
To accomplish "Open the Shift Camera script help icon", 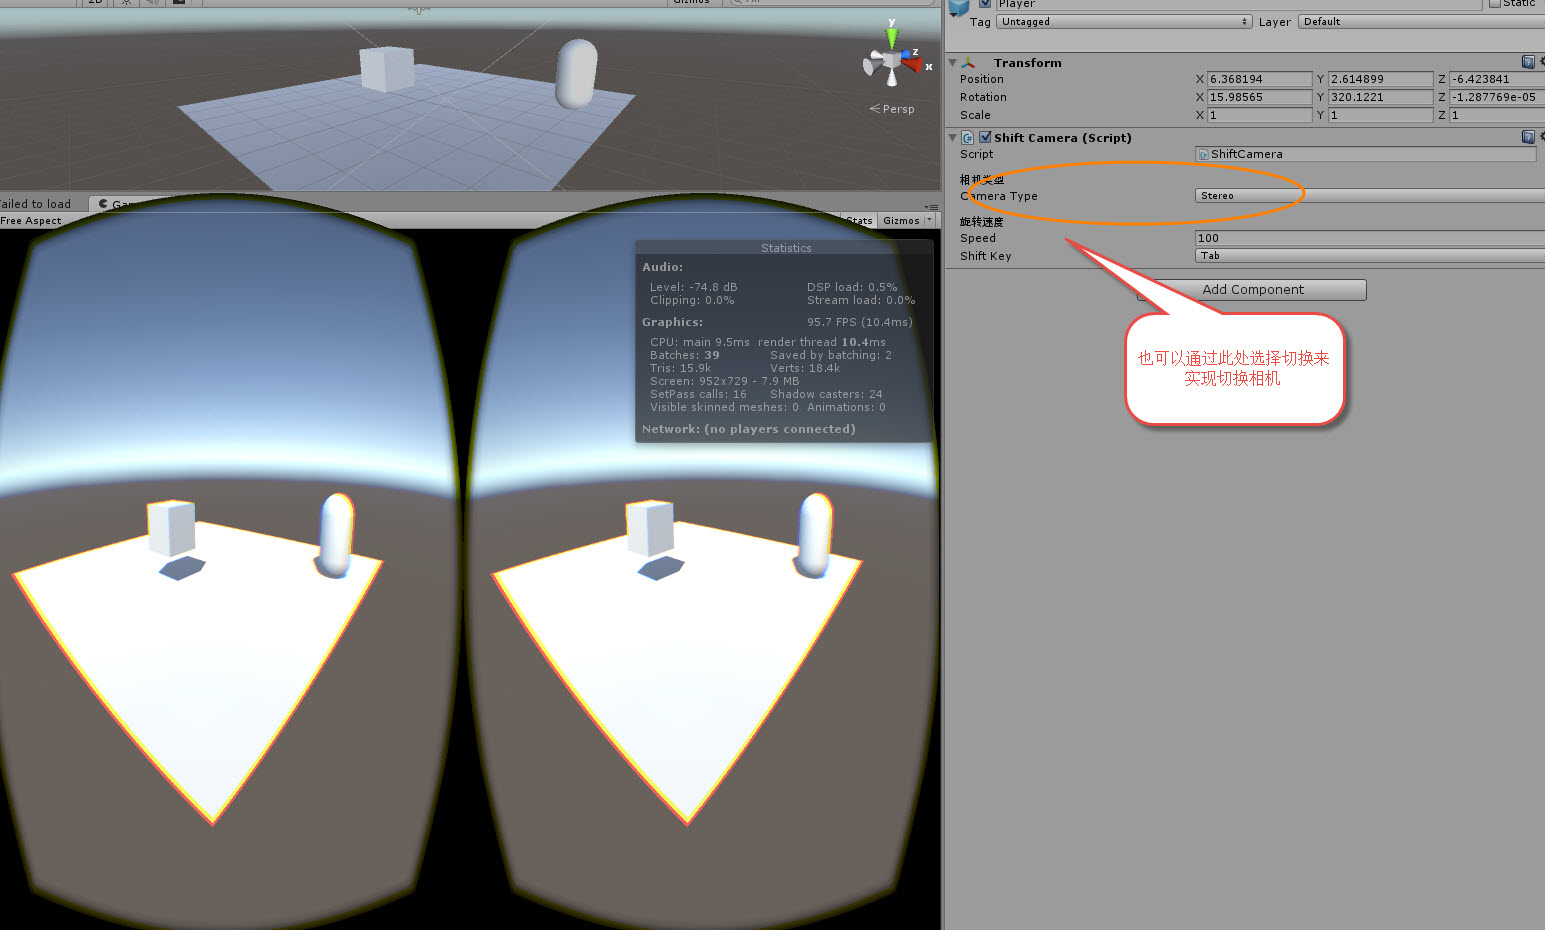I will pyautogui.click(x=1528, y=137).
